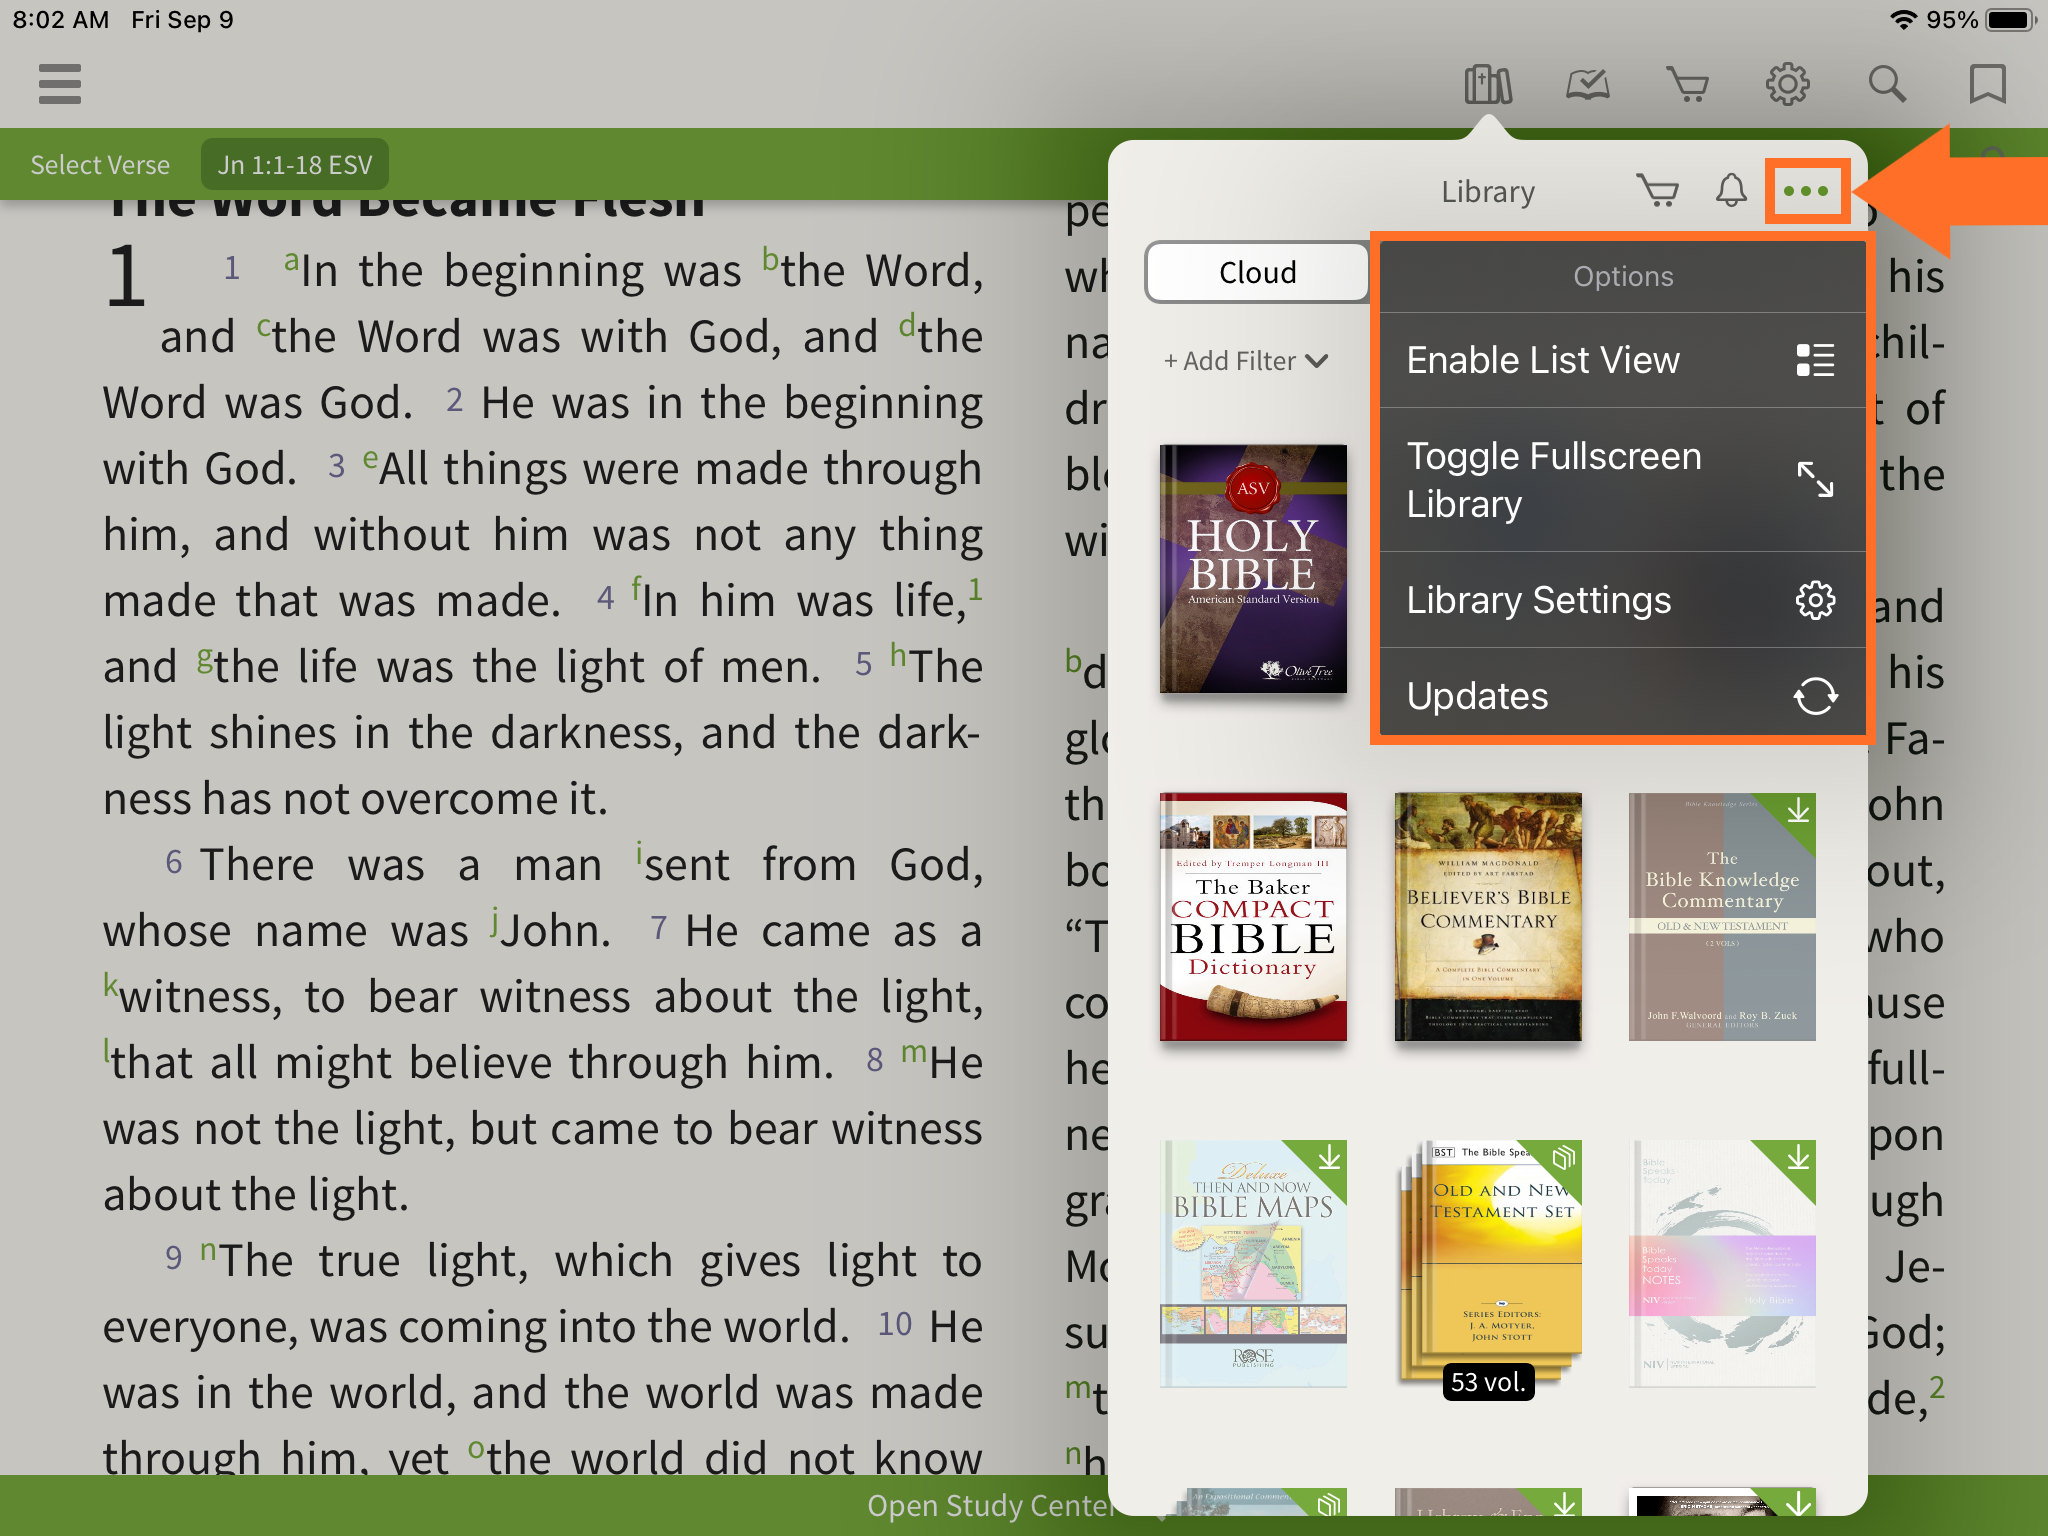Screen dimensions: 2048x1536
Task: Open Bible Speaks Today Notes cover
Action: coord(1722,1263)
